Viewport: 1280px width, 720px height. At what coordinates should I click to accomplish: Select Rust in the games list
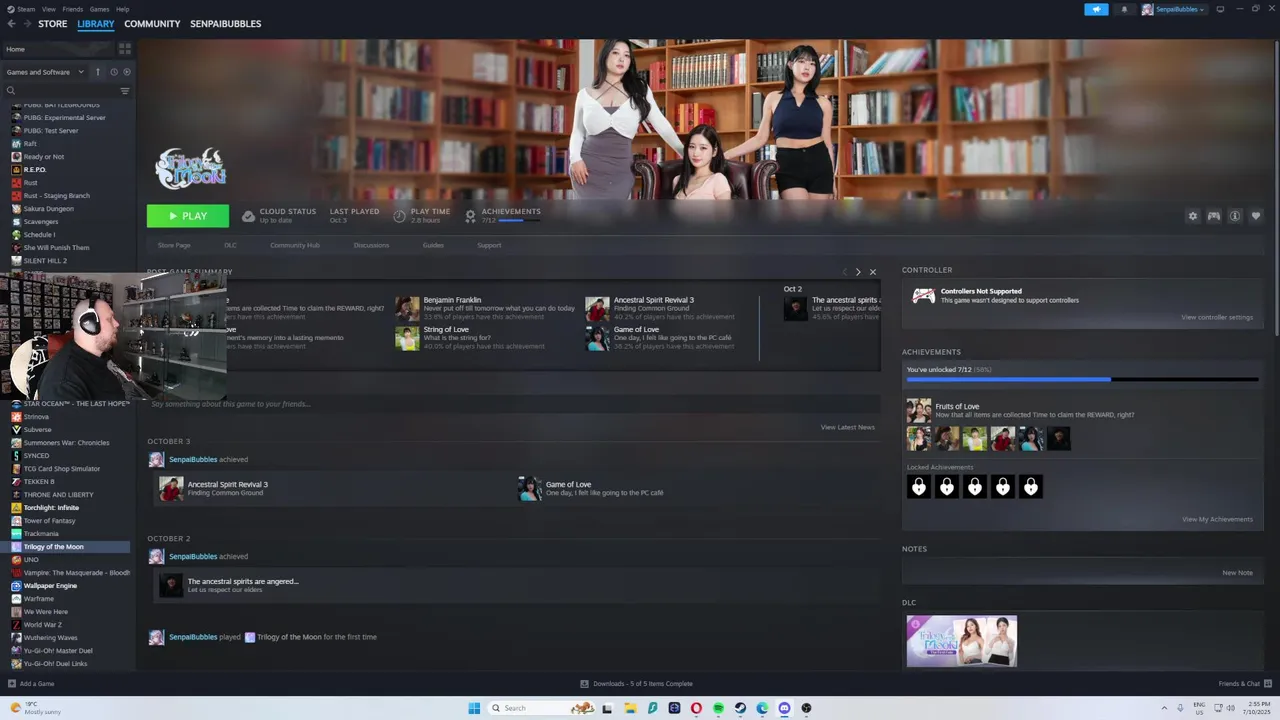pos(31,183)
